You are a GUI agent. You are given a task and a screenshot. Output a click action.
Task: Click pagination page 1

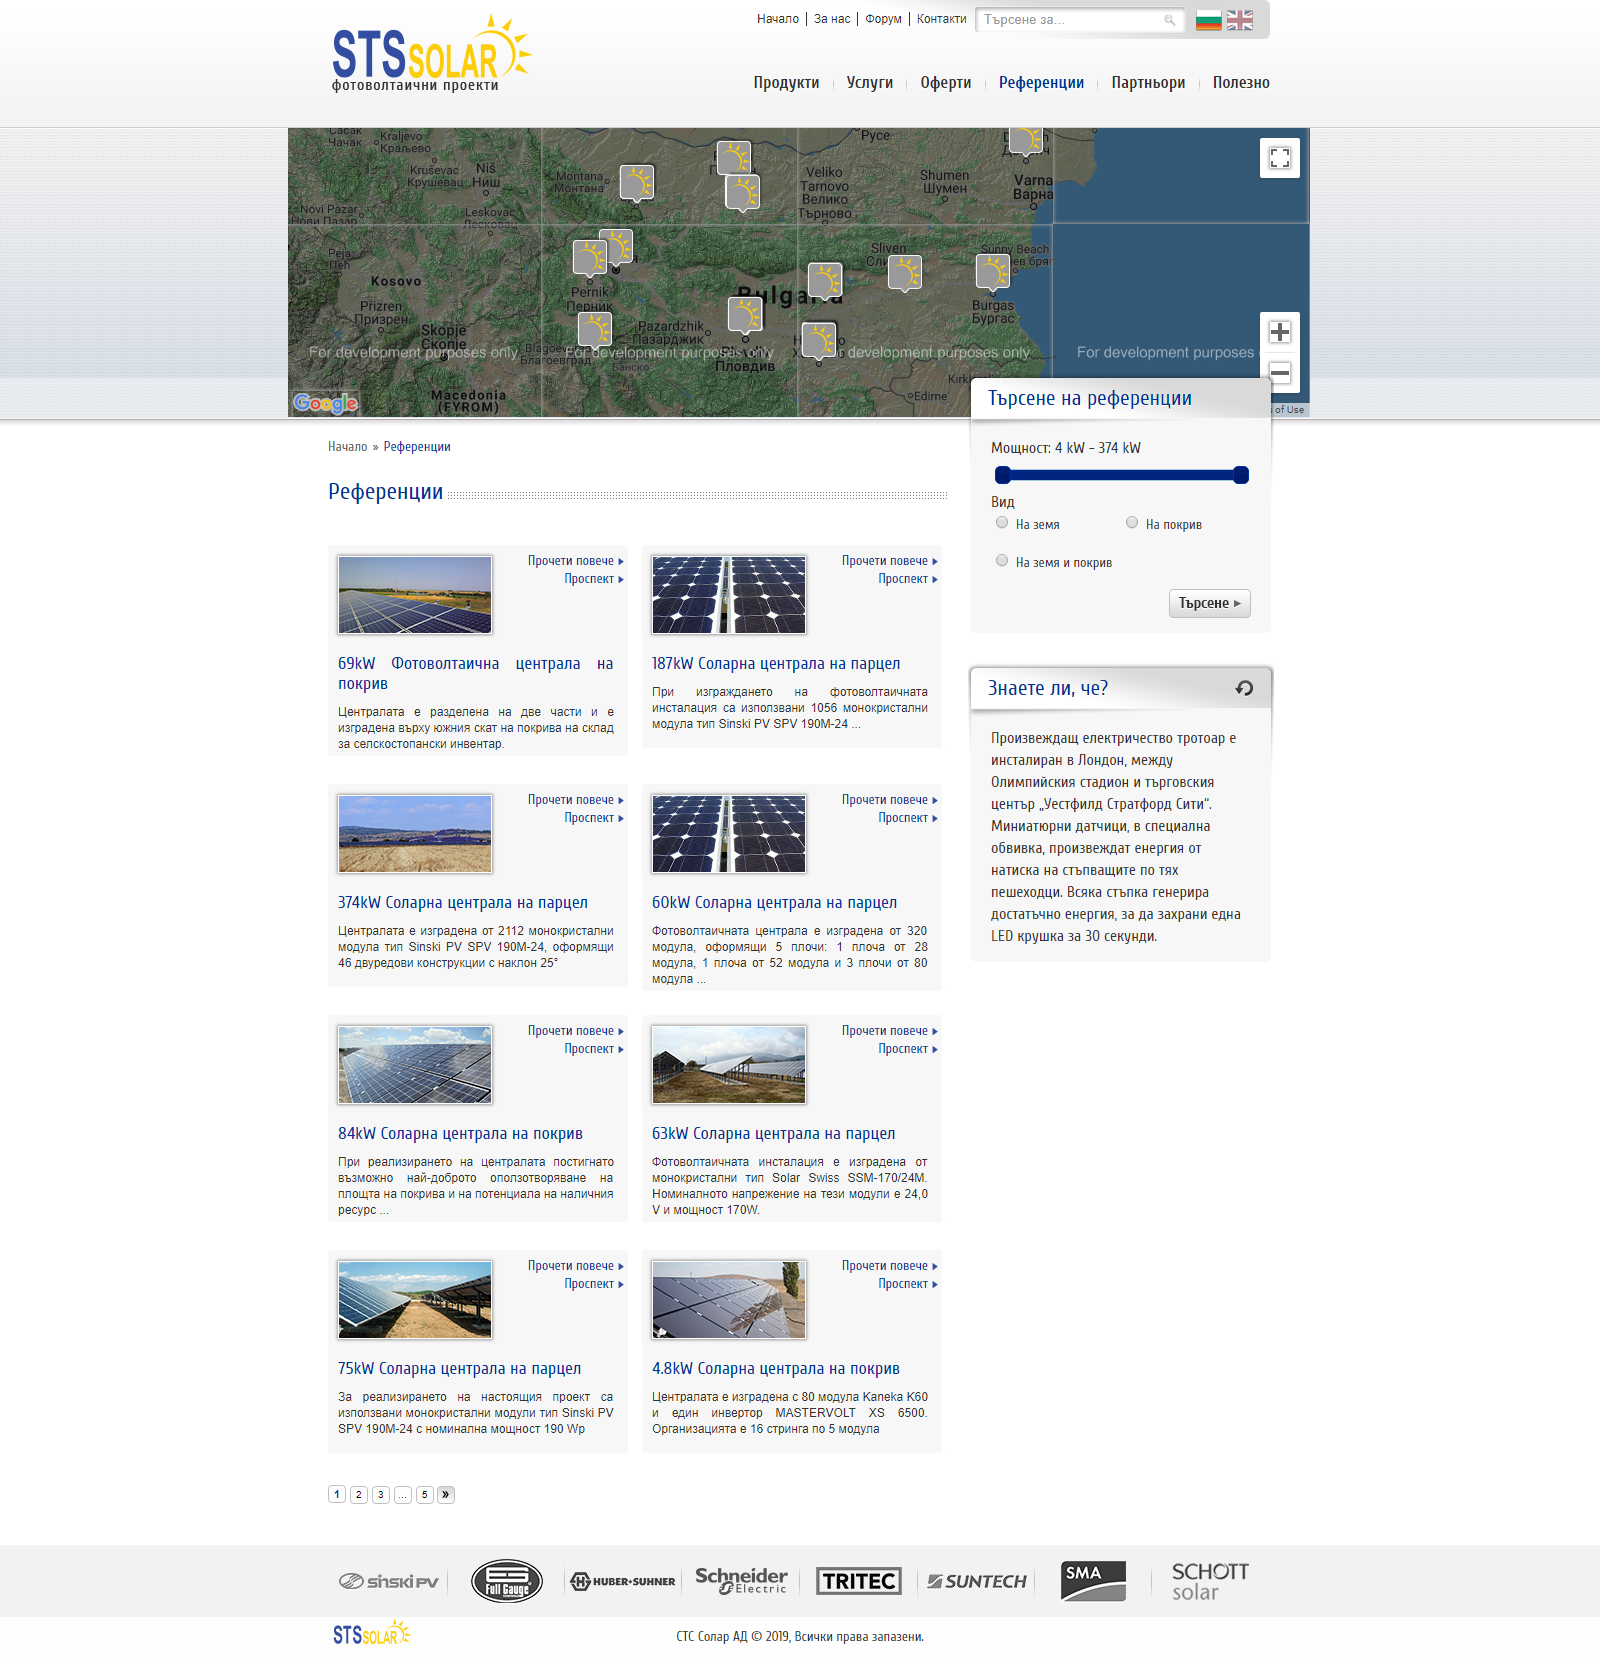tap(337, 1494)
